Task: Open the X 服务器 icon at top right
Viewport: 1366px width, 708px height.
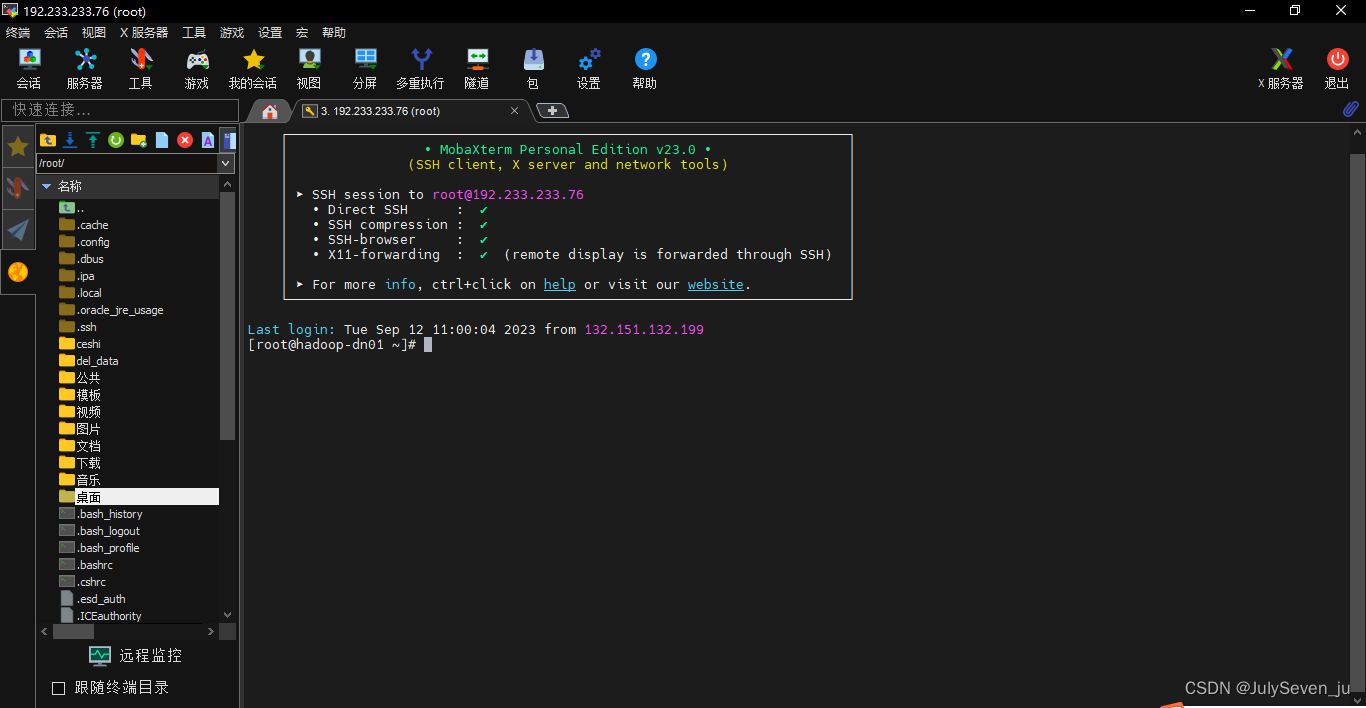Action: [1280, 68]
